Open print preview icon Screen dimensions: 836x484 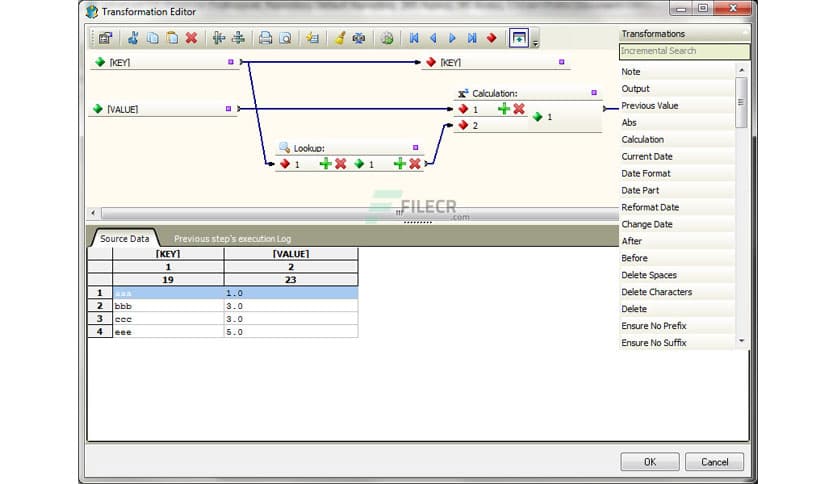point(285,38)
